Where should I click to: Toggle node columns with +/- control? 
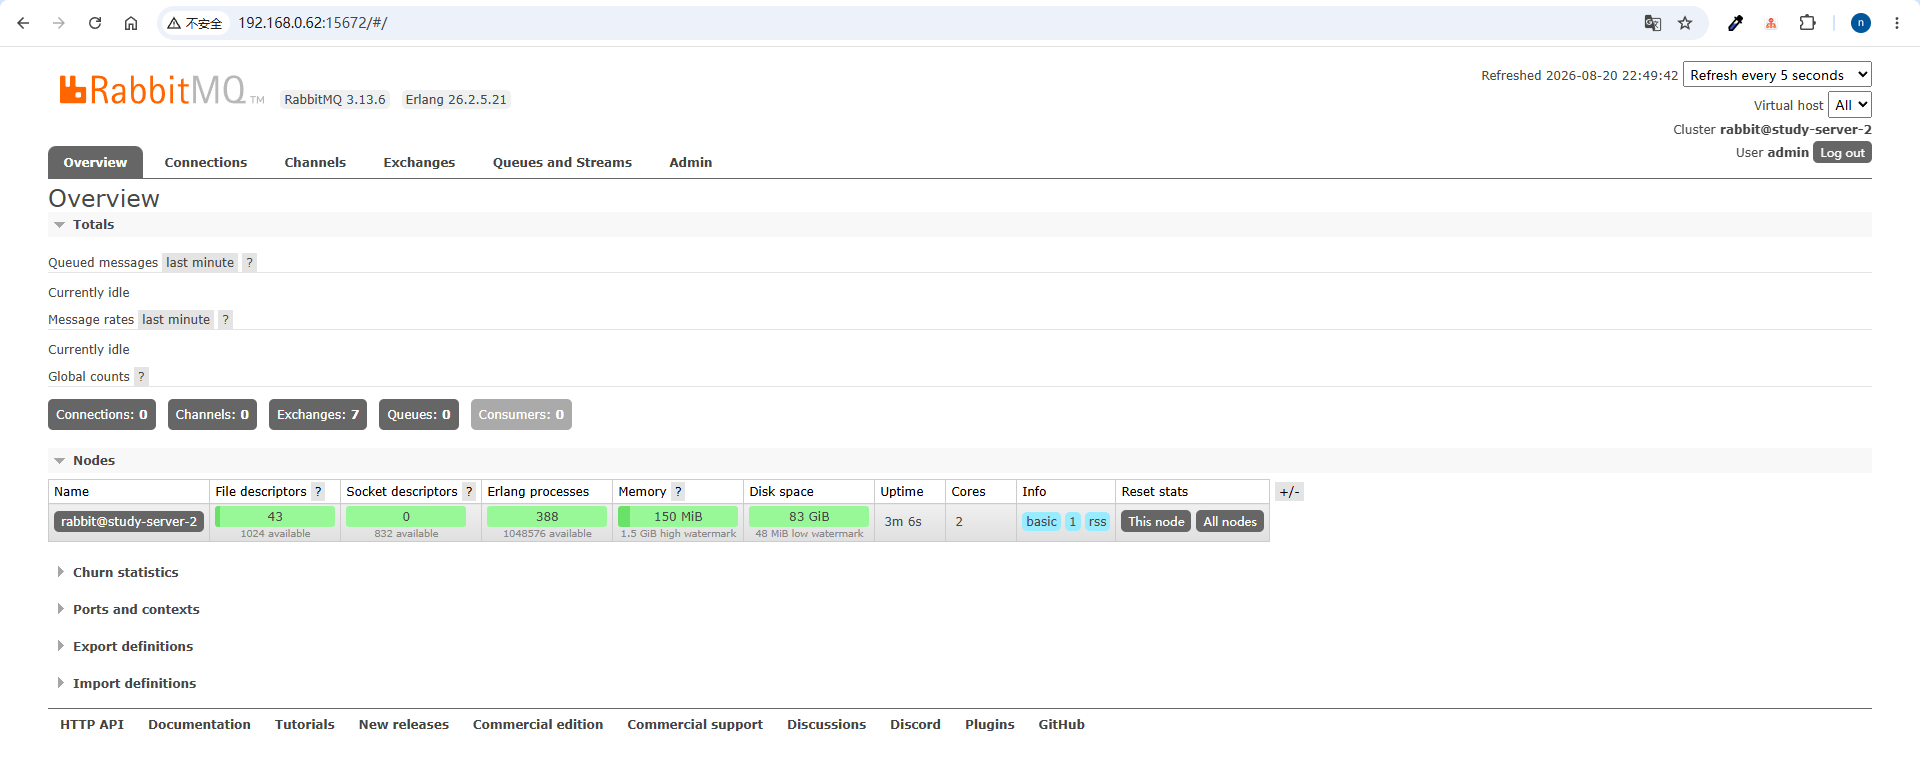point(1289,491)
